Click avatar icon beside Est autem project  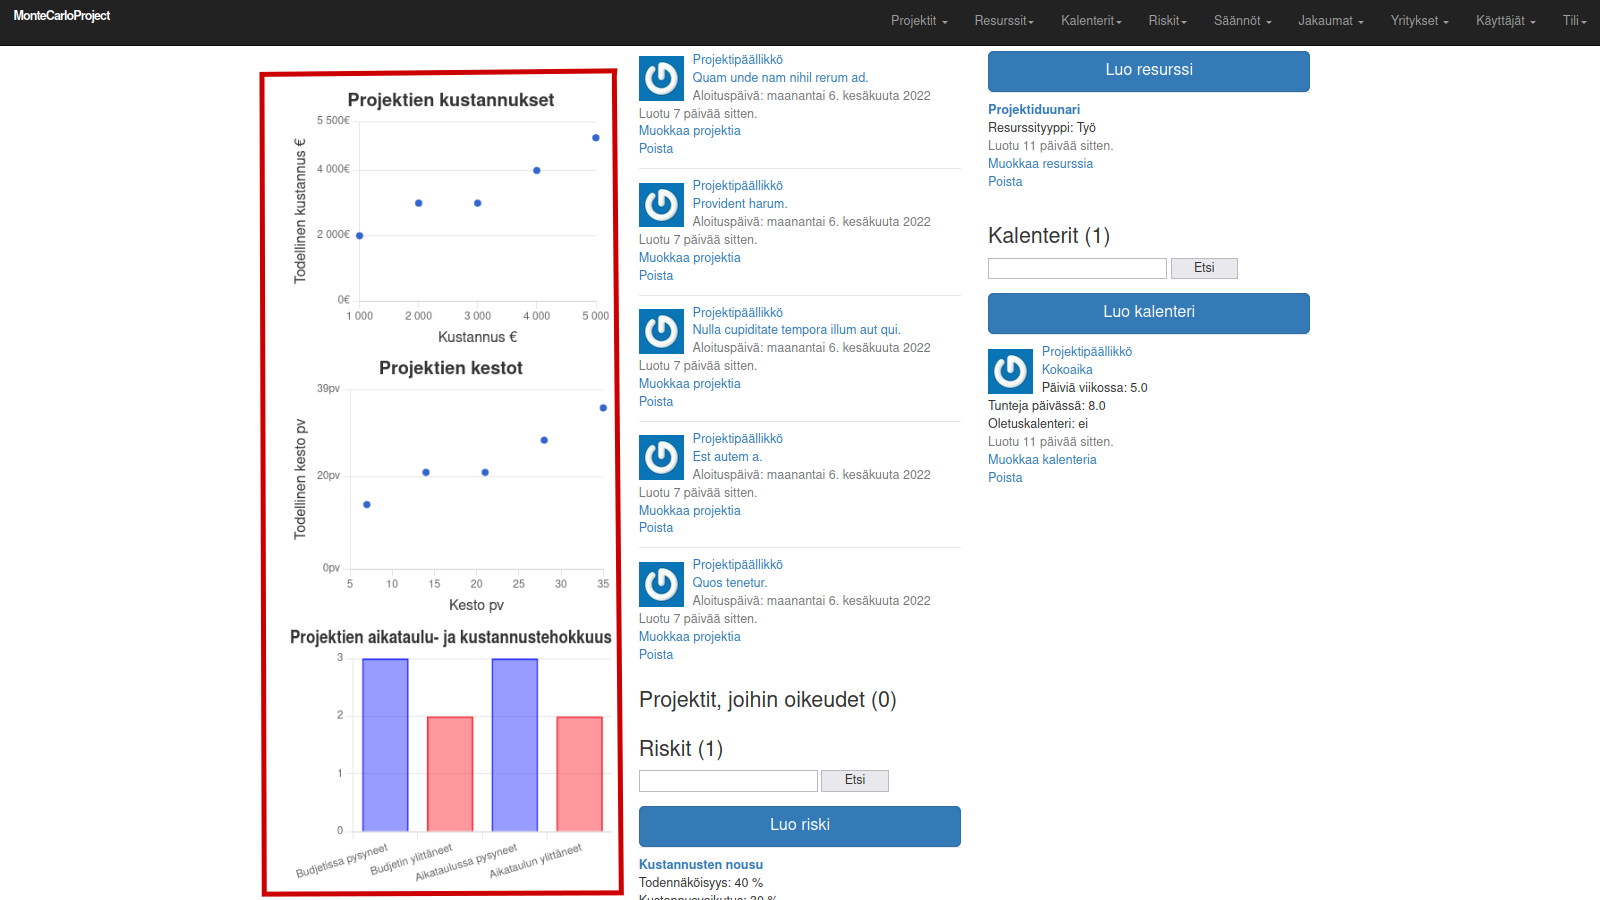pos(661,457)
